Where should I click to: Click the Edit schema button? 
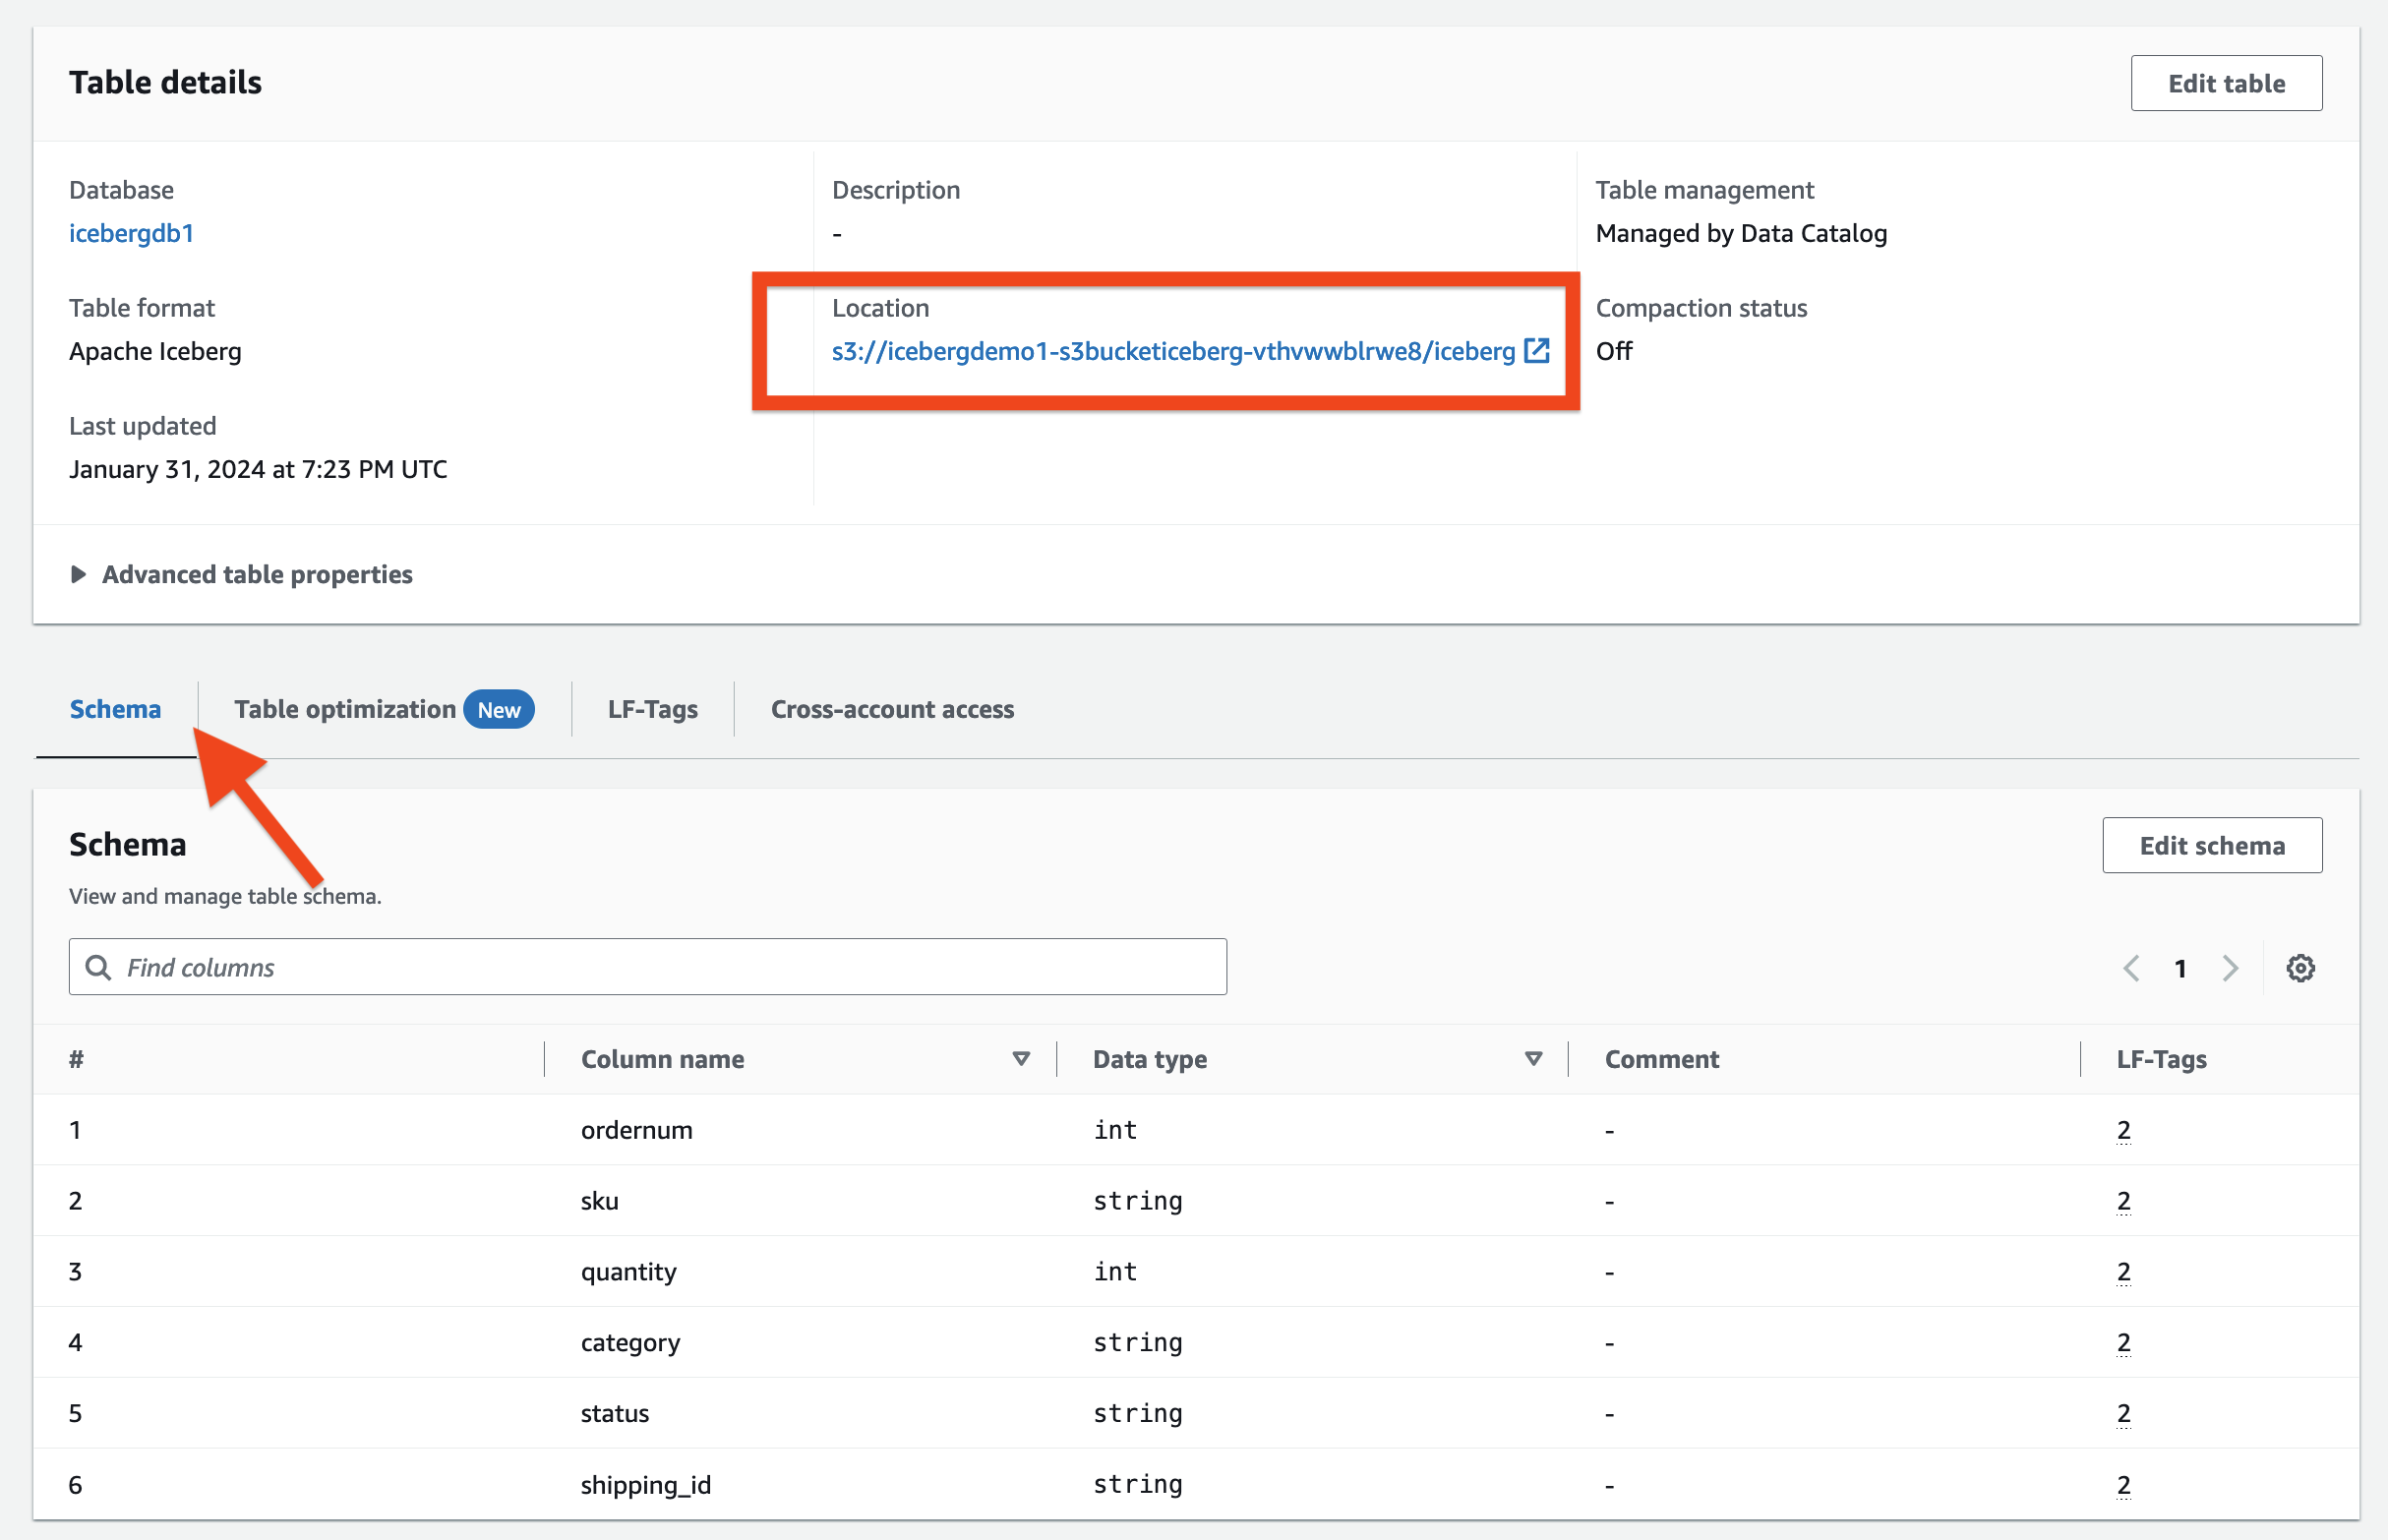[2212, 845]
